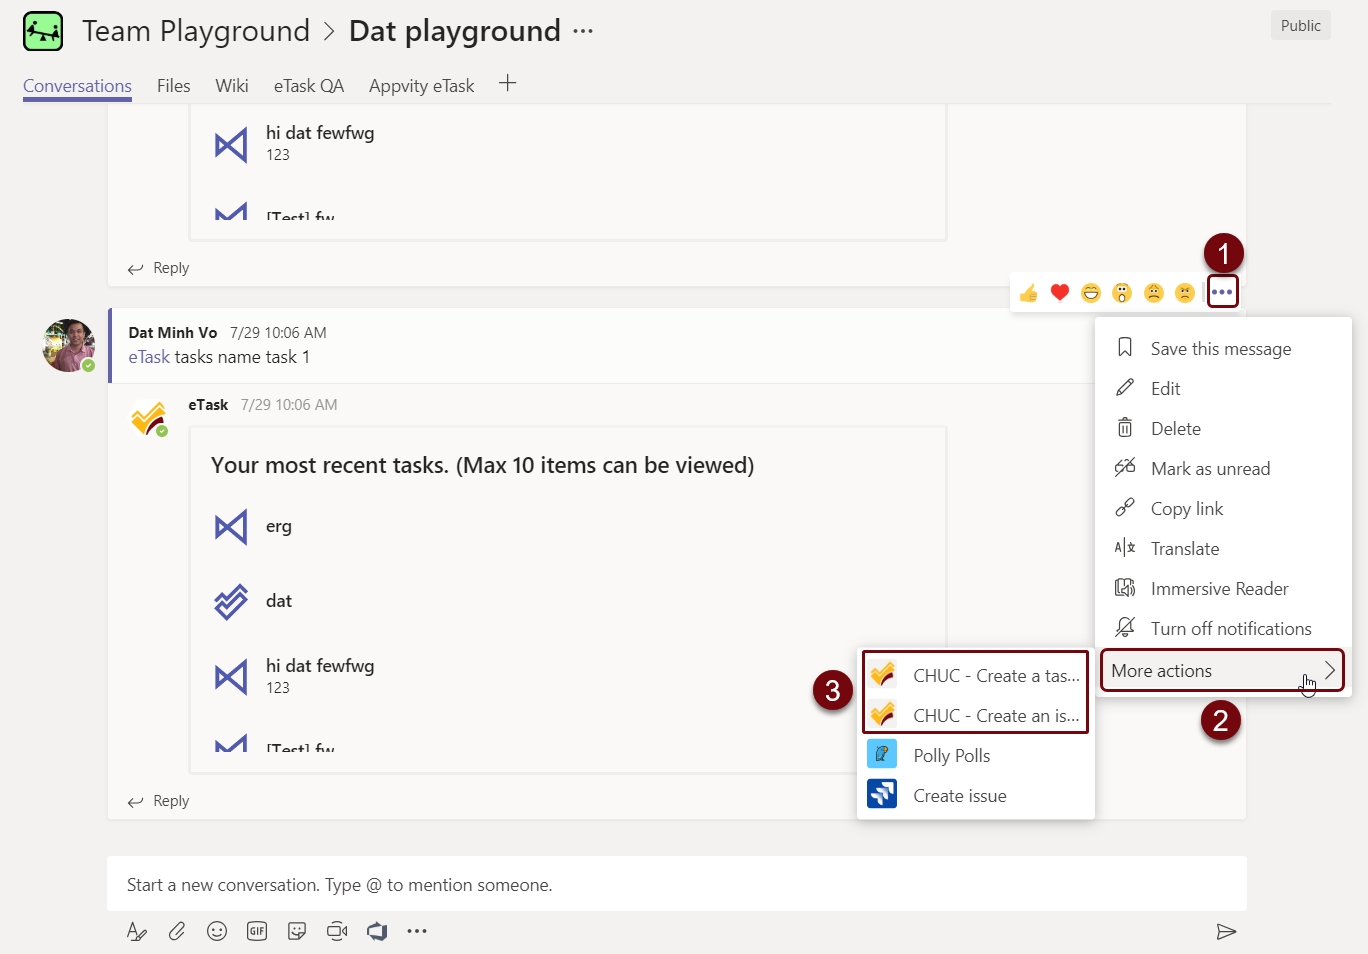This screenshot has height=954, width=1368.
Task: Open the GIF picker
Action: 257,931
